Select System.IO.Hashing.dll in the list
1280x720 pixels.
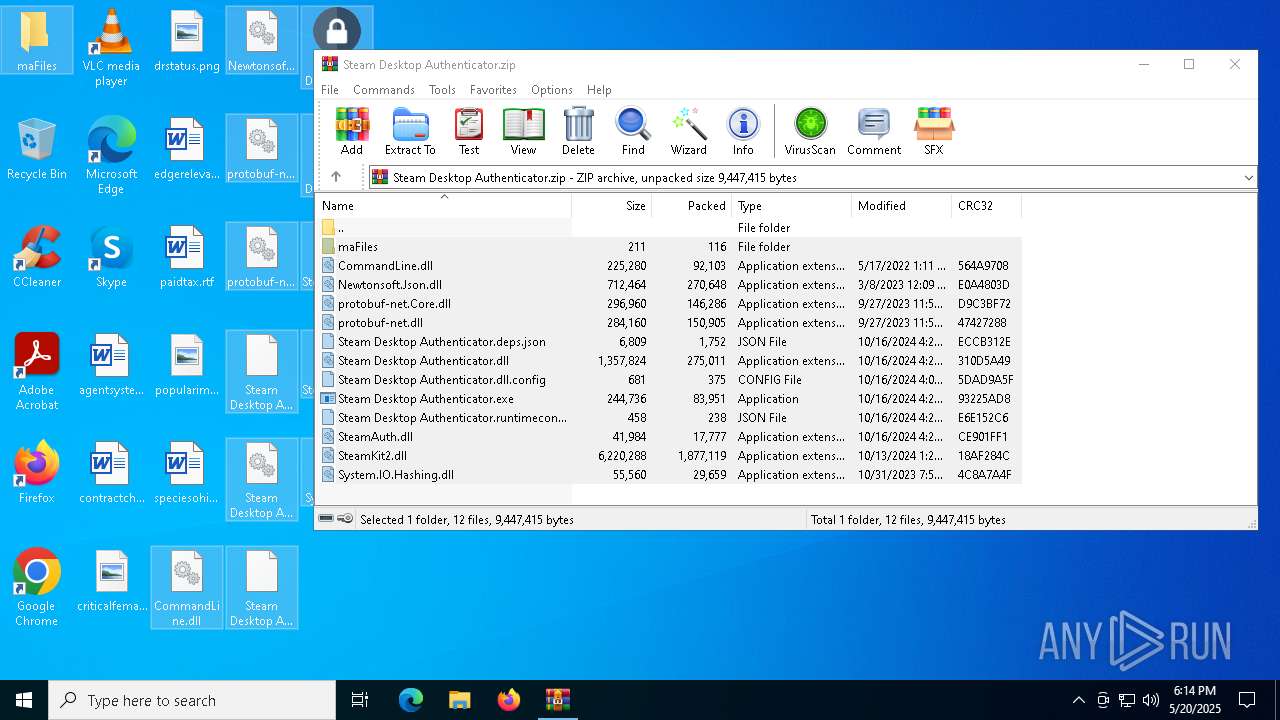[669, 475]
